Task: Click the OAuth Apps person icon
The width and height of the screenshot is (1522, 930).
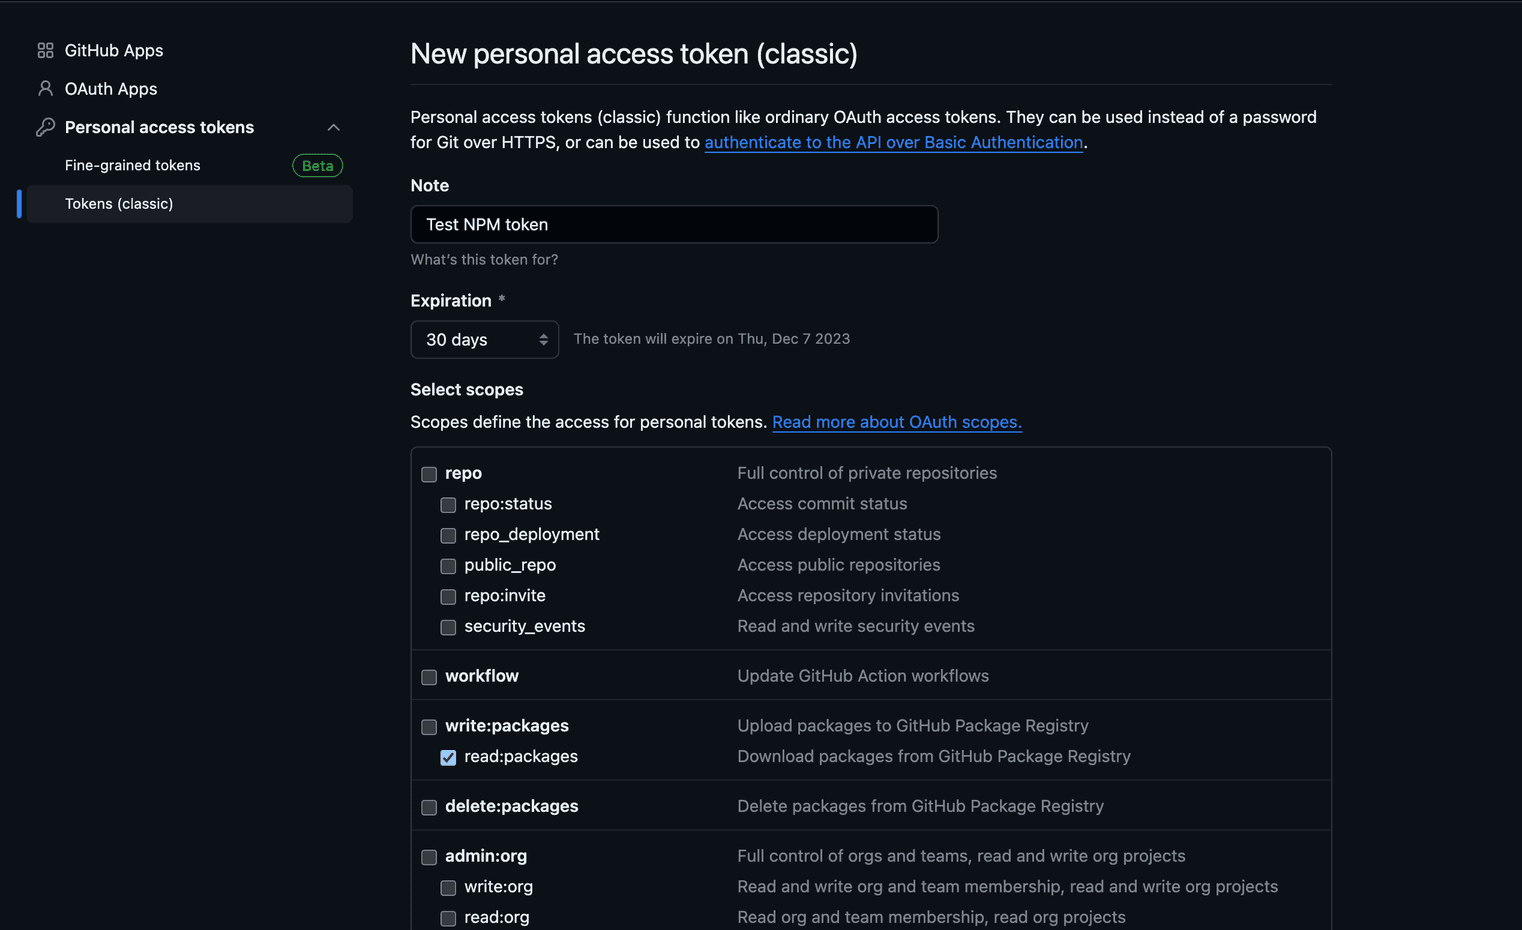Action: pyautogui.click(x=45, y=89)
